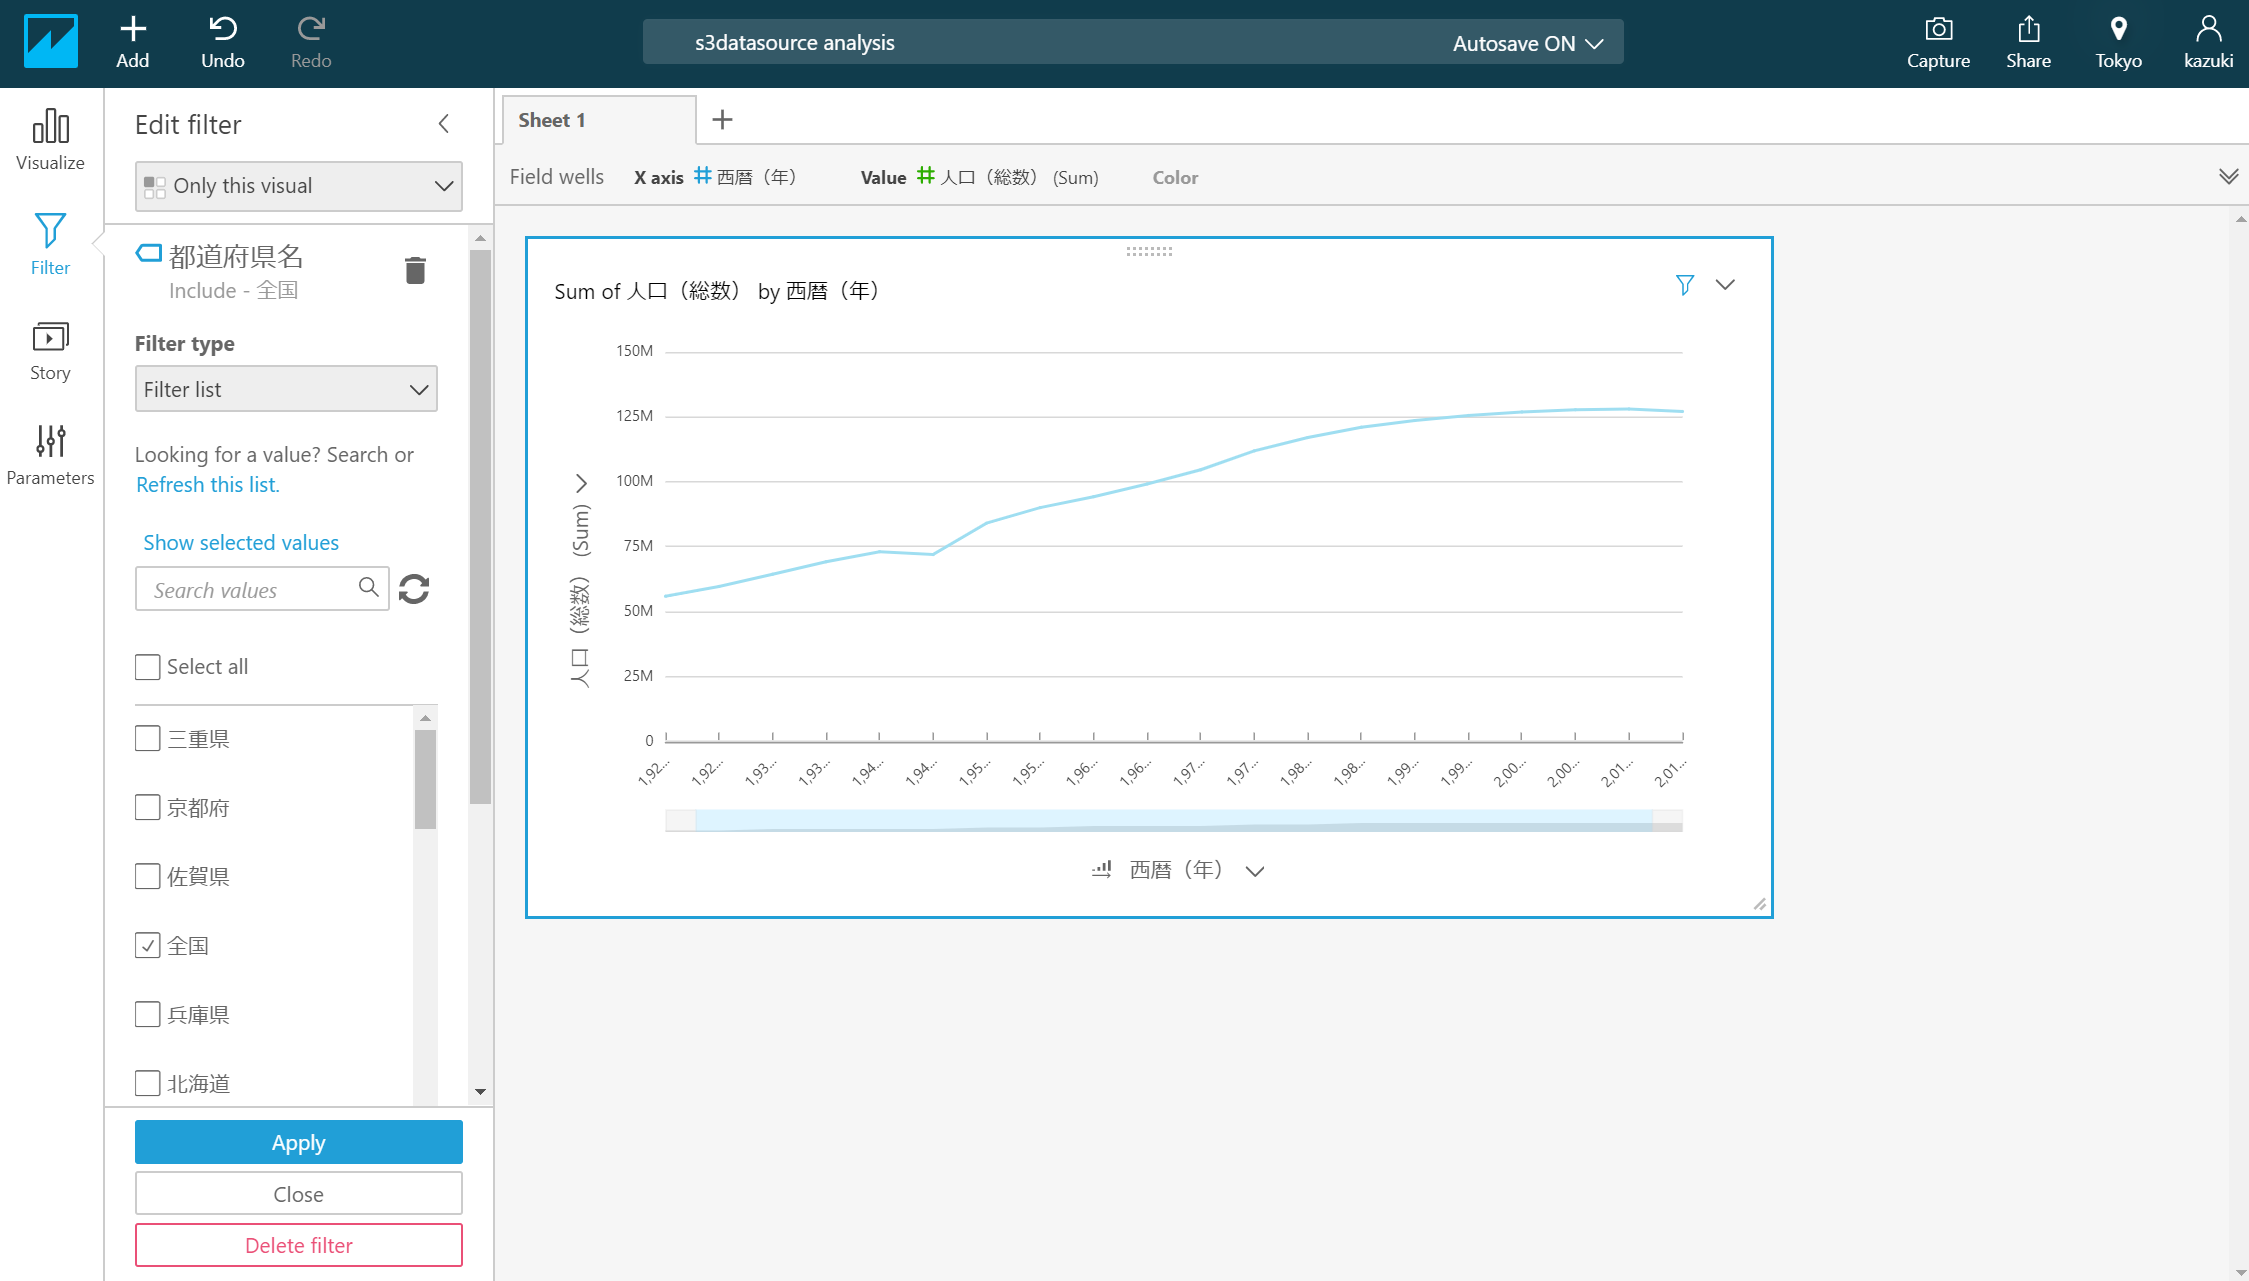
Task: Apply the current filter settings
Action: click(298, 1141)
